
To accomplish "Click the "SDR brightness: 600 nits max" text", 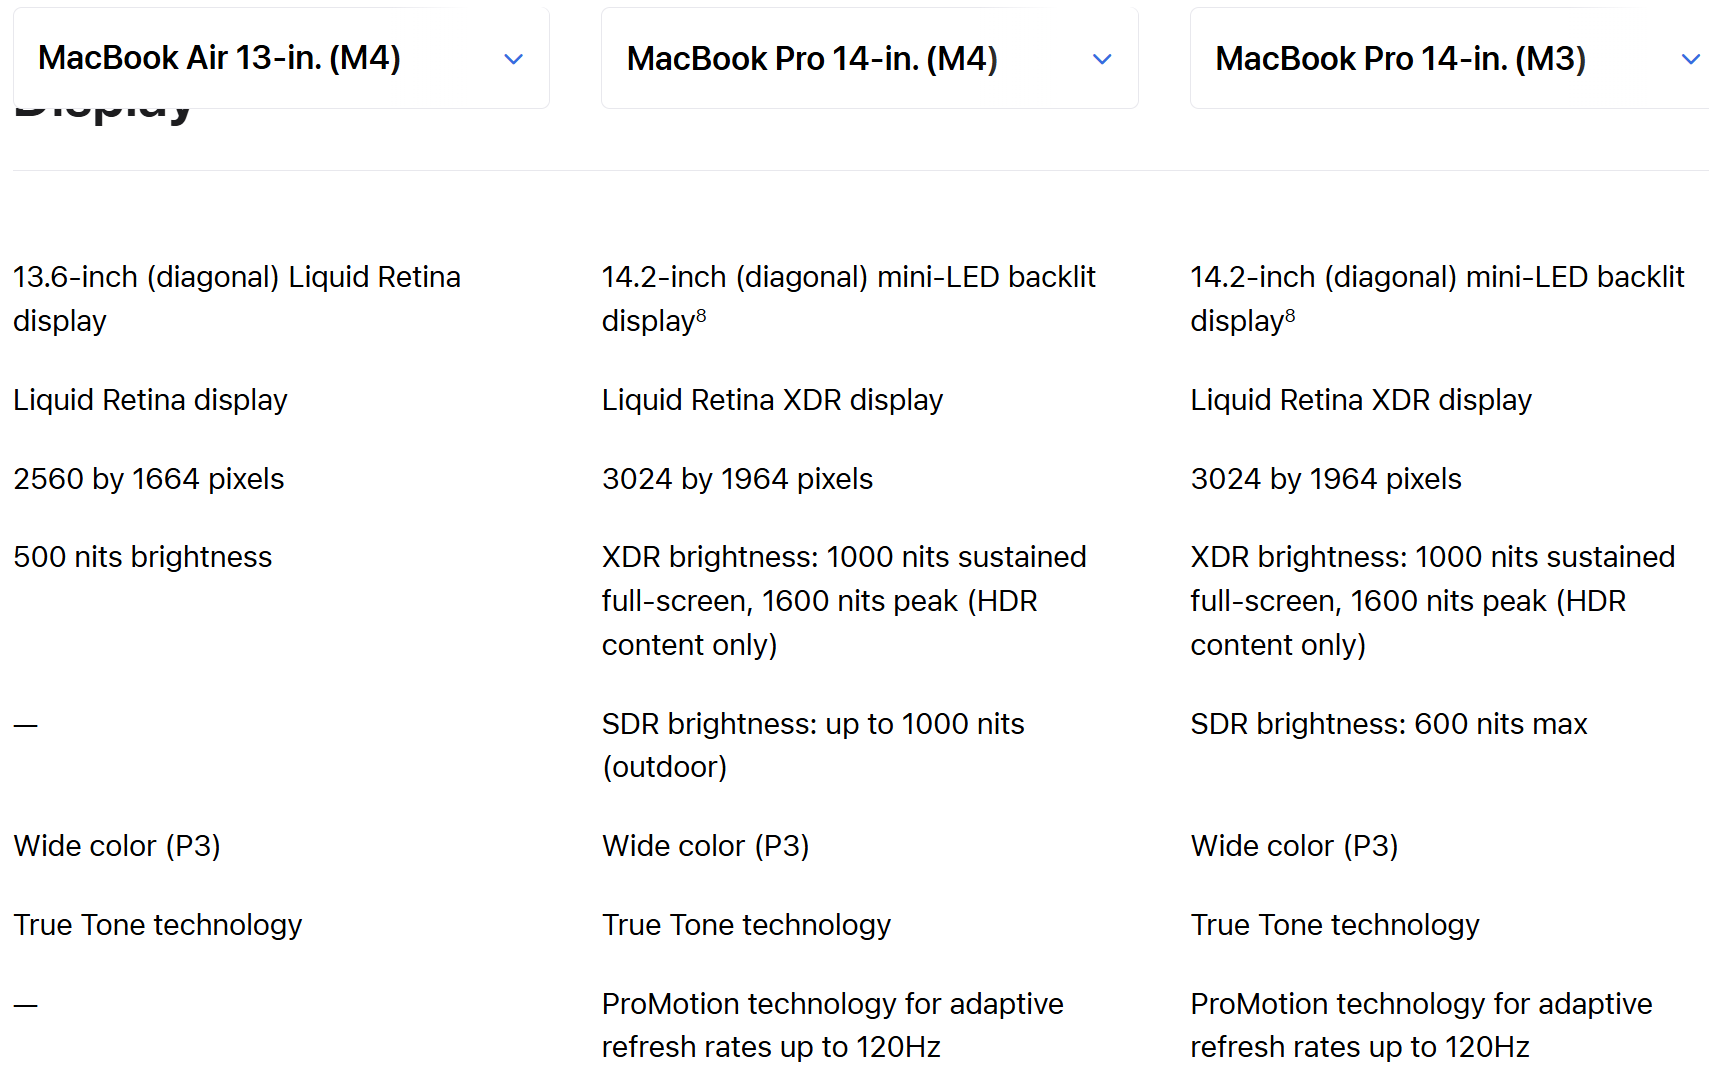I will click(x=1388, y=724).
